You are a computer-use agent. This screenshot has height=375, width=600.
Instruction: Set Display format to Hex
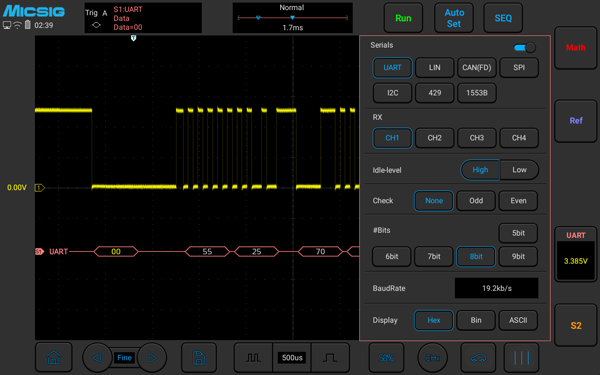434,320
